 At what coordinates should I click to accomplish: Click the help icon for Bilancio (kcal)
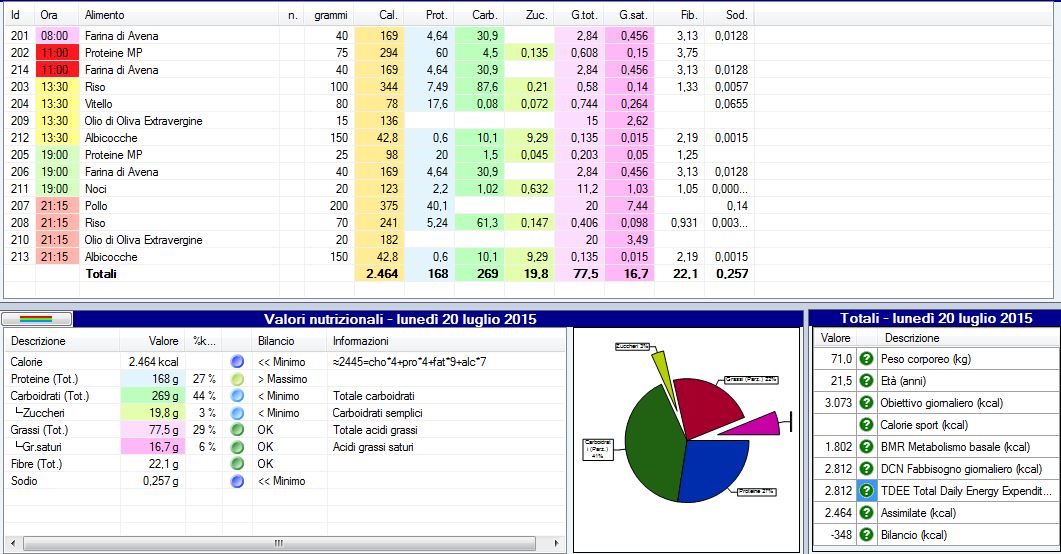pyautogui.click(x=867, y=535)
